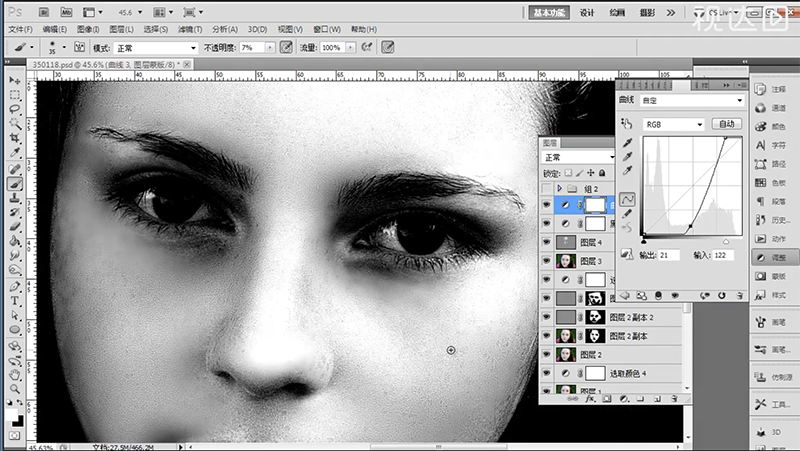Viewport: 800px width, 451px height.
Task: Toggle lock all for the layer
Action: pos(602,173)
